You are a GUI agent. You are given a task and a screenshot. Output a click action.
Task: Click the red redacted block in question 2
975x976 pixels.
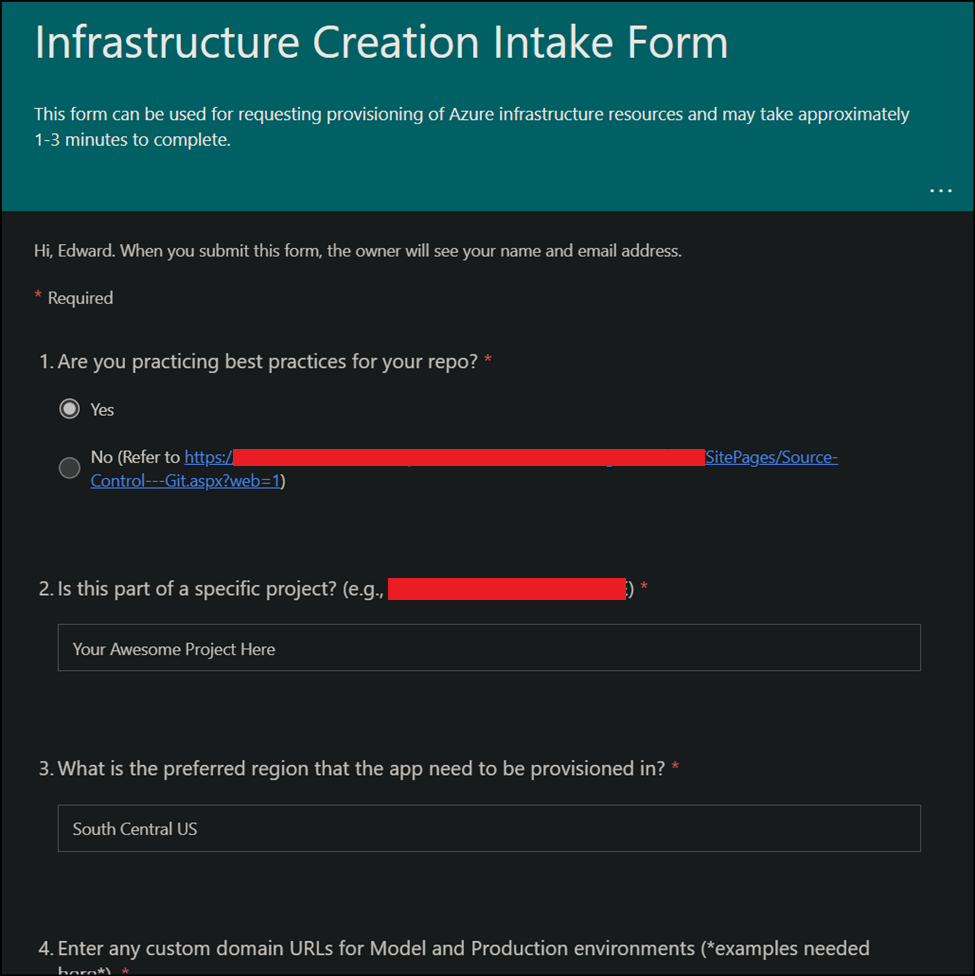pos(506,588)
